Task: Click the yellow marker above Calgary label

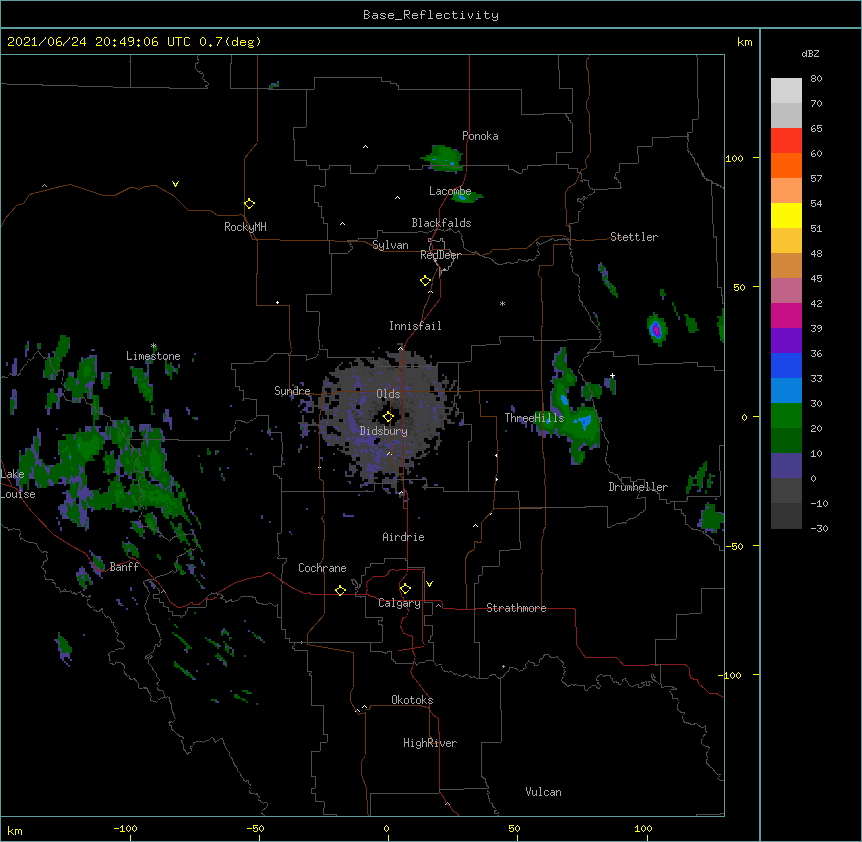Action: click(405, 589)
